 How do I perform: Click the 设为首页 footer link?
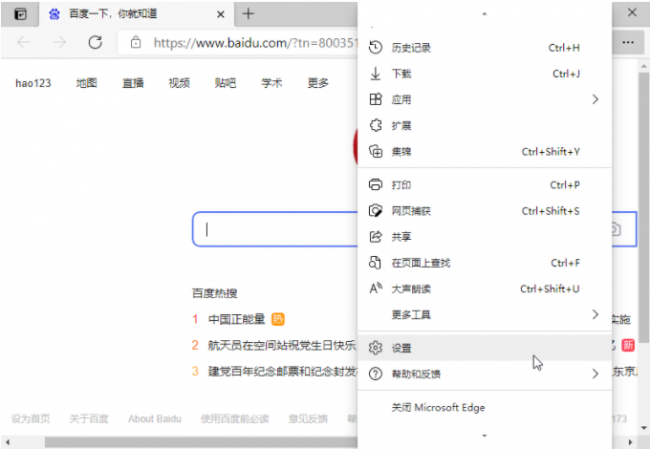pyautogui.click(x=31, y=419)
